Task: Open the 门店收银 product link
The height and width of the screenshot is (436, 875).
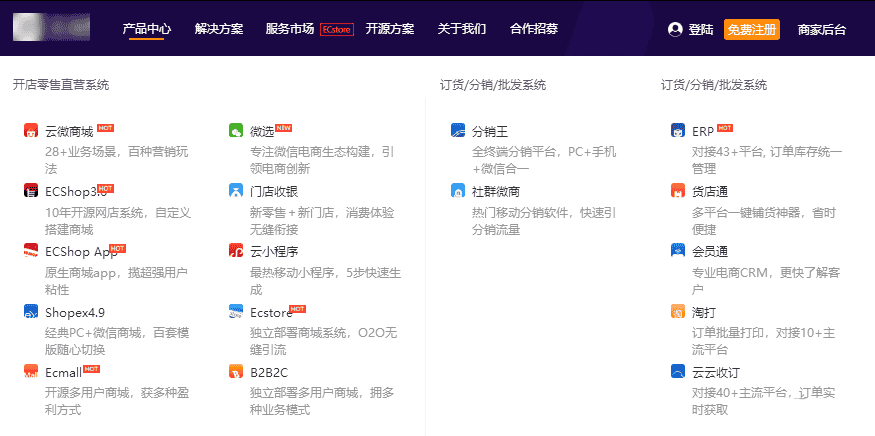Action: [x=274, y=191]
